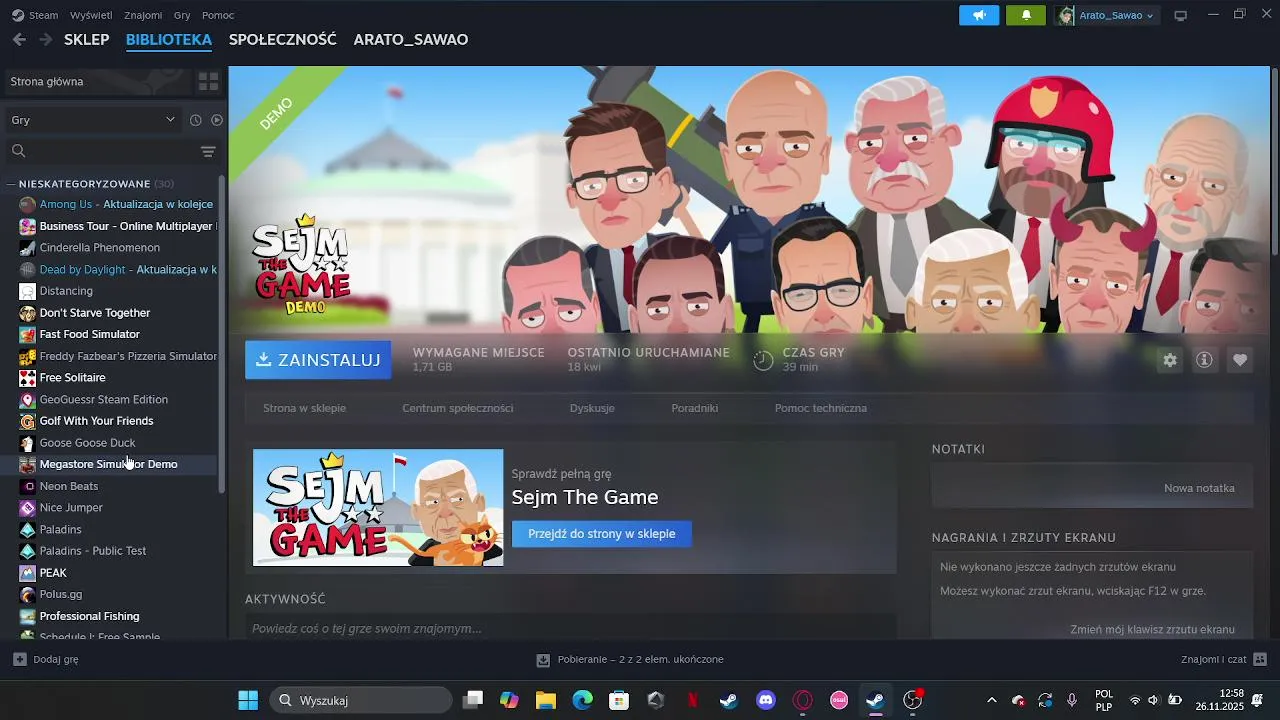Click the Goose Goose Duck icon
The height and width of the screenshot is (720, 1280).
click(28, 443)
